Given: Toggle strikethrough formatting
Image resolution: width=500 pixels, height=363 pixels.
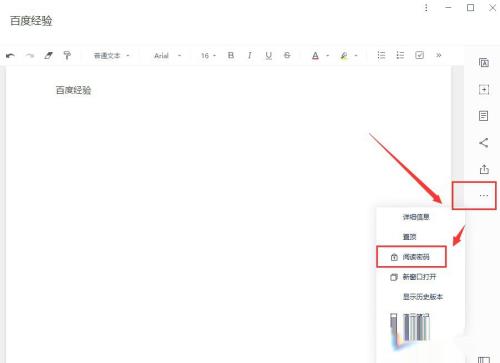Looking at the screenshot, I should [287, 55].
